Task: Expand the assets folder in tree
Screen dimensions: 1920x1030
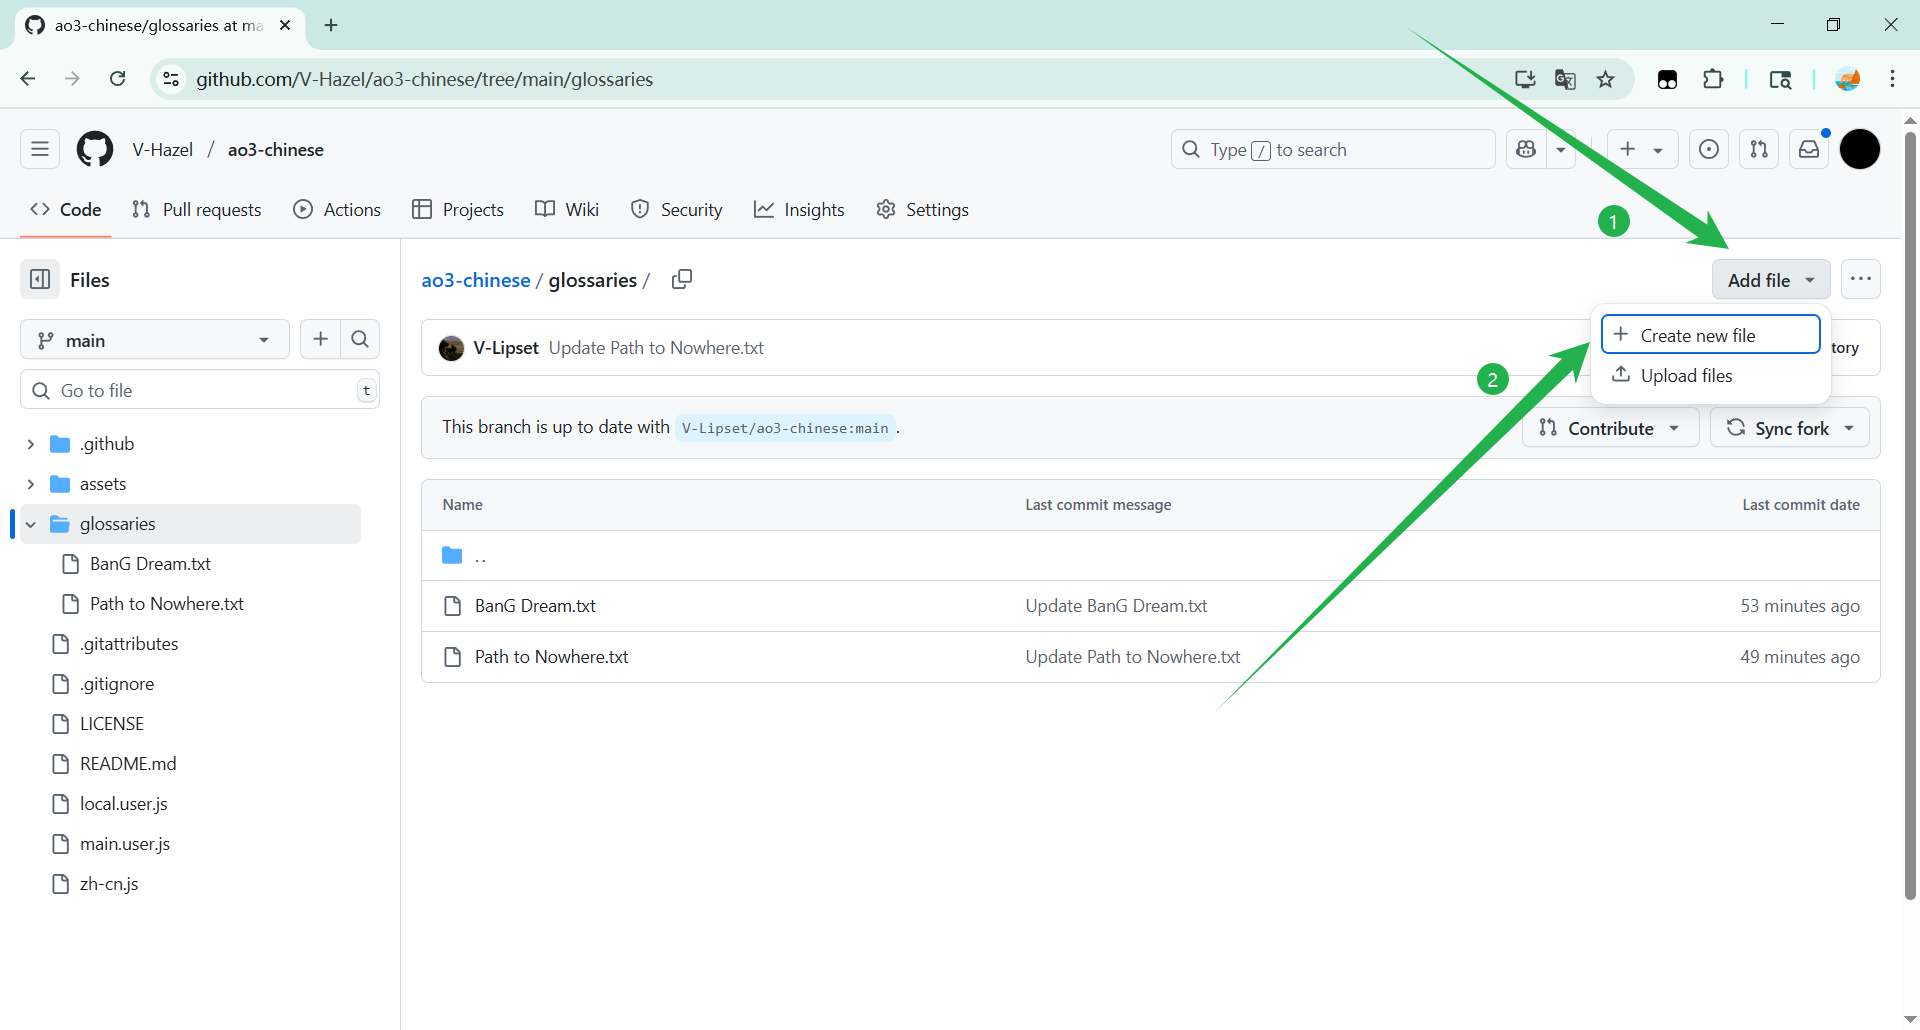Action: (x=31, y=484)
